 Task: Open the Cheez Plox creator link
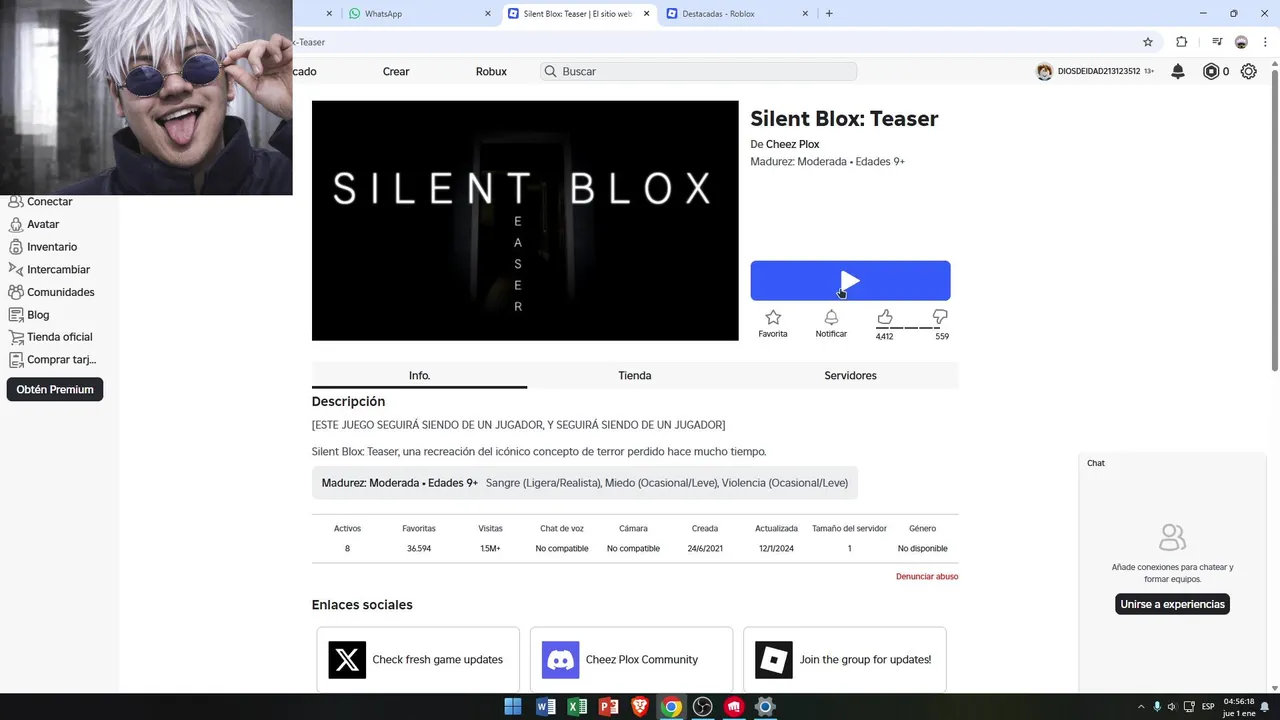[x=792, y=145]
